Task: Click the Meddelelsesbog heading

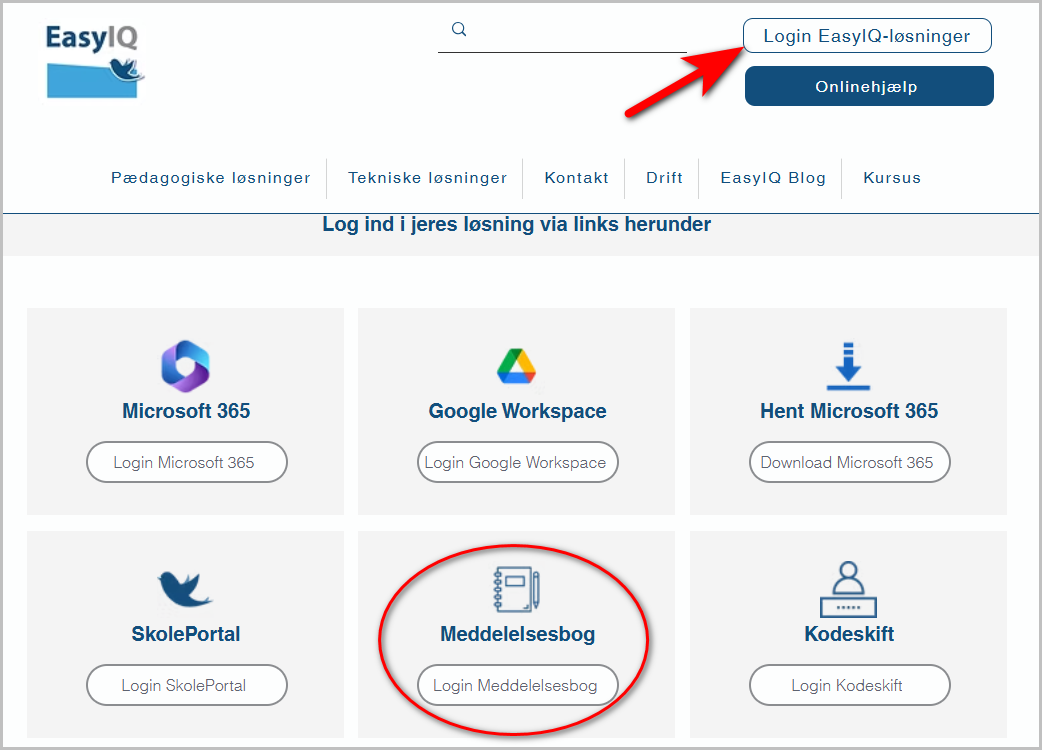Action: coord(518,634)
